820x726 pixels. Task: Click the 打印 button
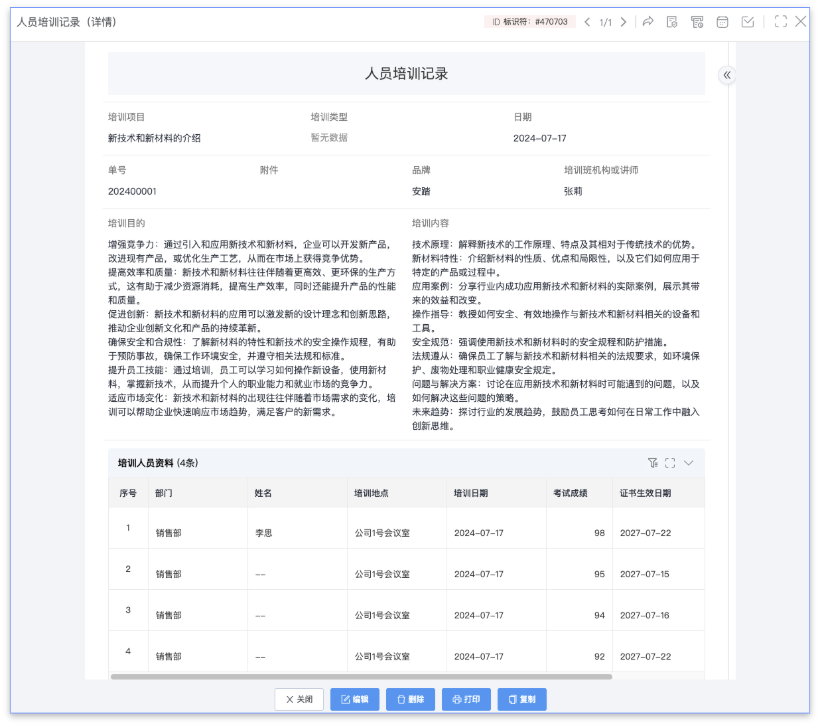466,700
